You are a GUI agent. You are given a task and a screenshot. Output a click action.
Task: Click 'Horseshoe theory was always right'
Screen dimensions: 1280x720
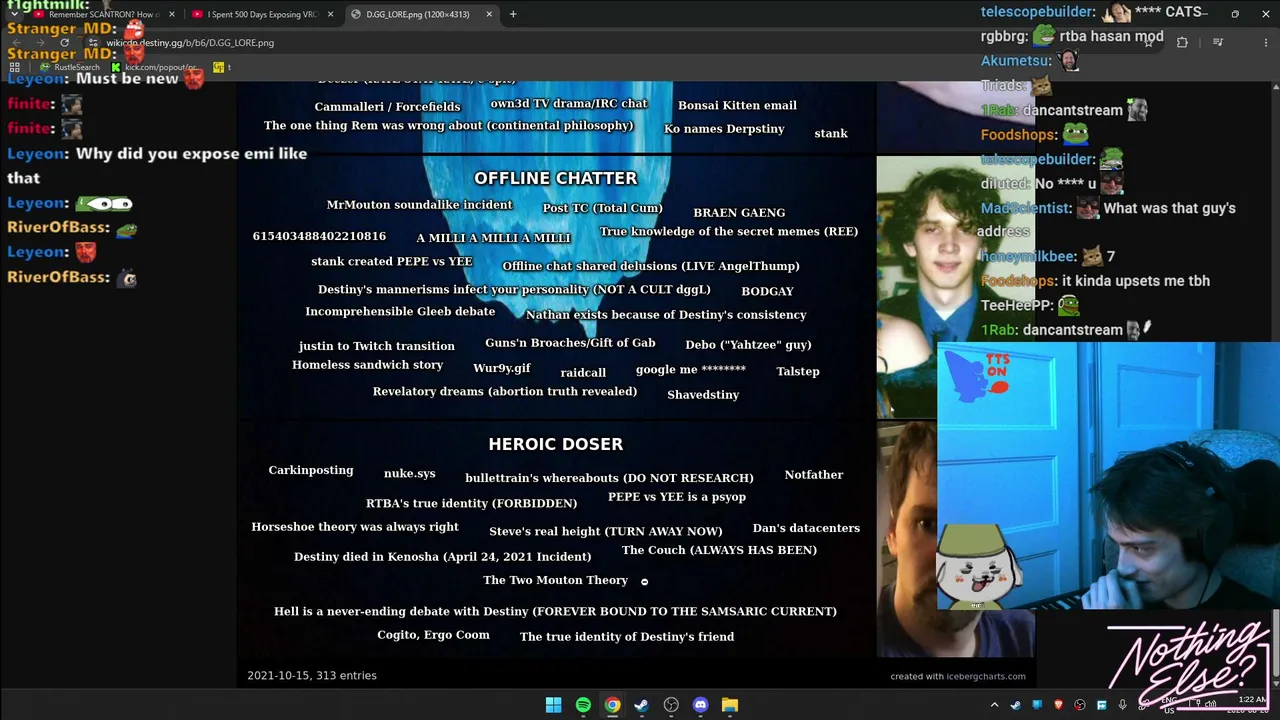(355, 527)
